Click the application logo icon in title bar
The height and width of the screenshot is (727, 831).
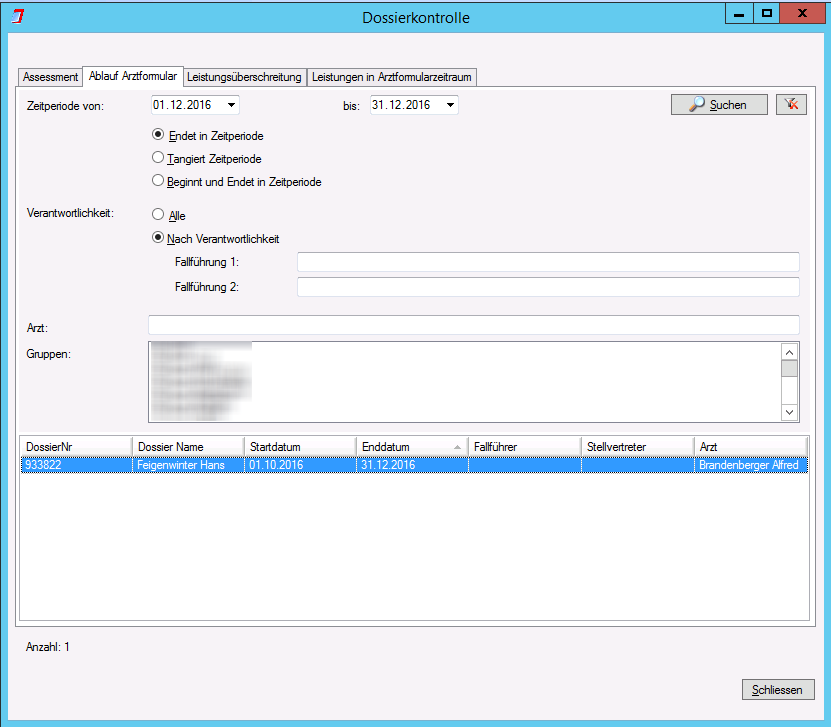16,17
